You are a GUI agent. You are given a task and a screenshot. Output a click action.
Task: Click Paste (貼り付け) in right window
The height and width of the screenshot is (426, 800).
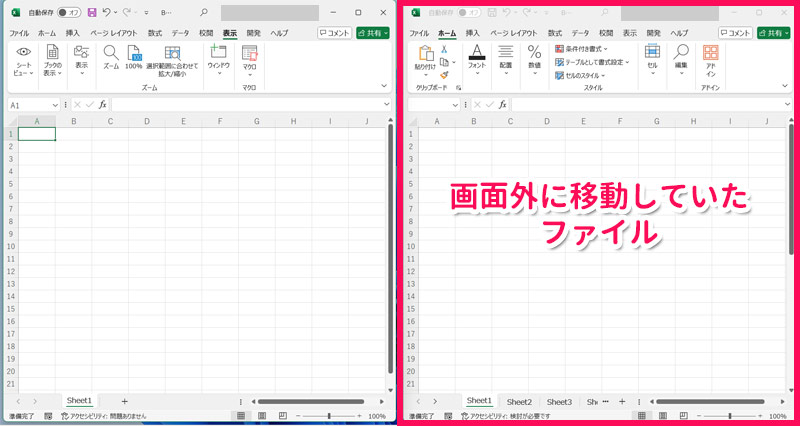pos(425,61)
